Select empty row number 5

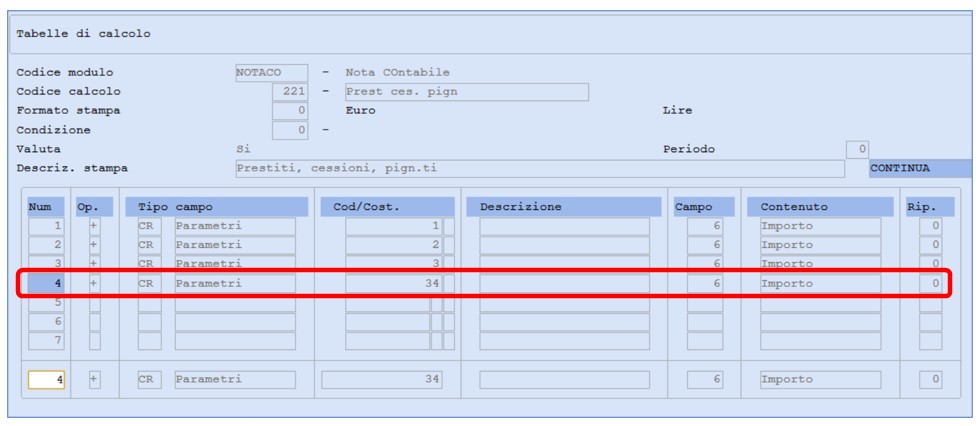[x=46, y=304]
